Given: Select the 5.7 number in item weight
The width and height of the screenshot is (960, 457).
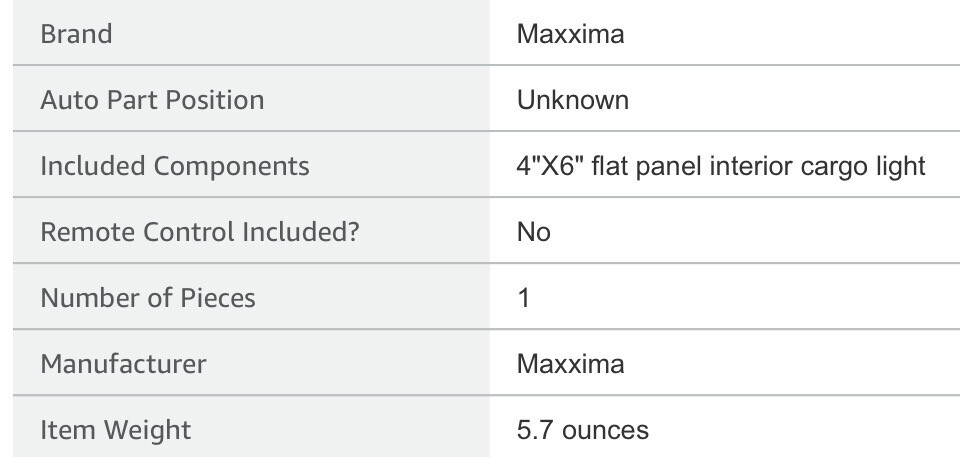Looking at the screenshot, I should coord(536,431).
